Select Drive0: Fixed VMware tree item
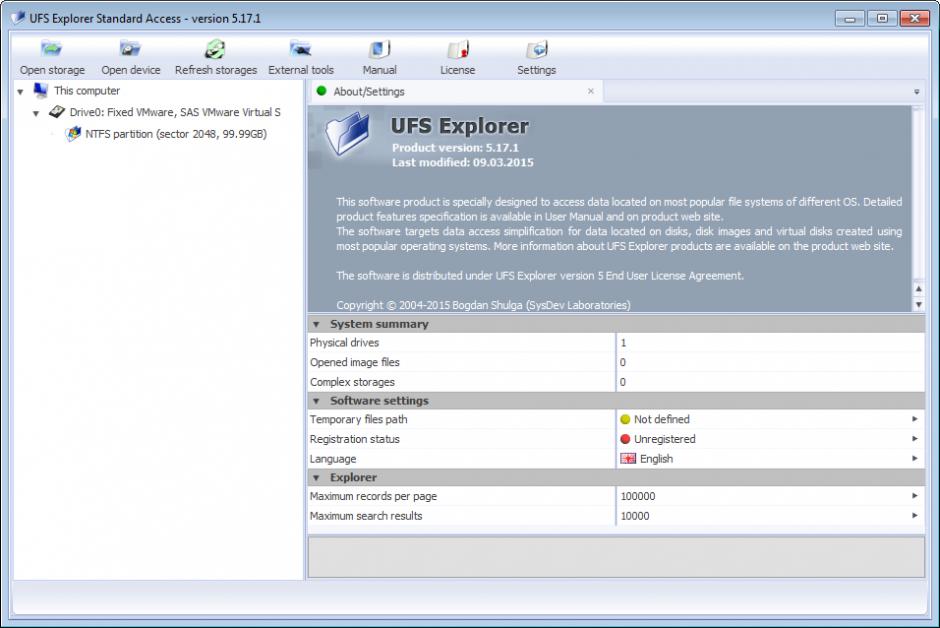The width and height of the screenshot is (940, 628). 175,112
